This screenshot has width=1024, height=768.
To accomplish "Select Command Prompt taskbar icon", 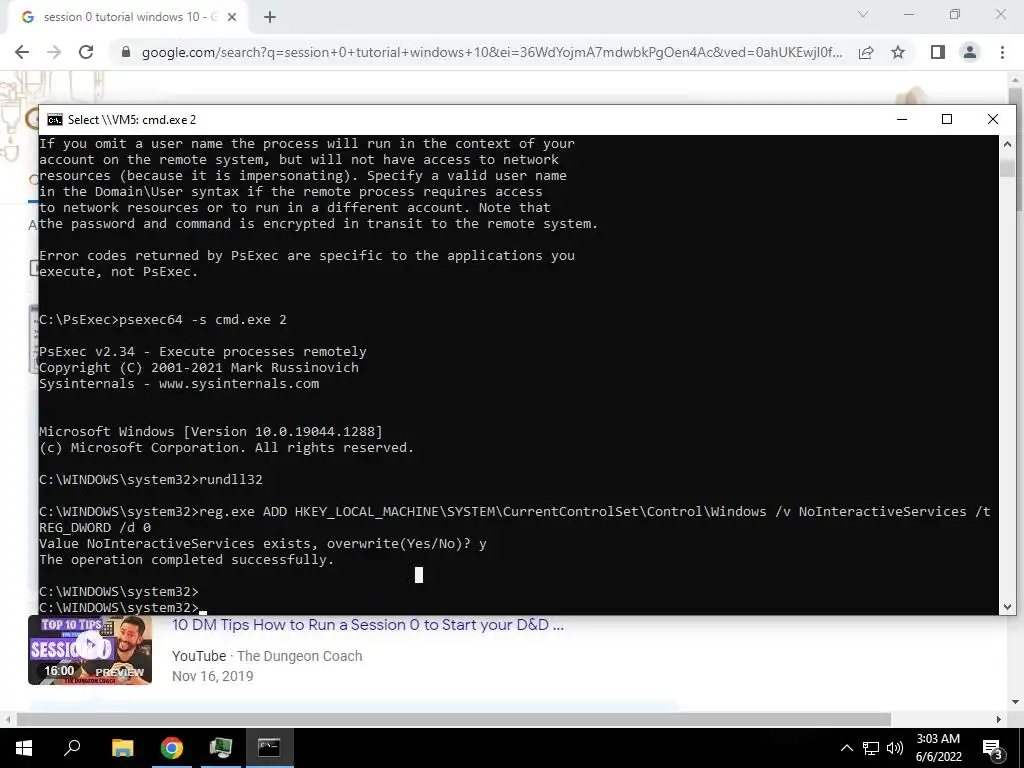I will coord(269,747).
